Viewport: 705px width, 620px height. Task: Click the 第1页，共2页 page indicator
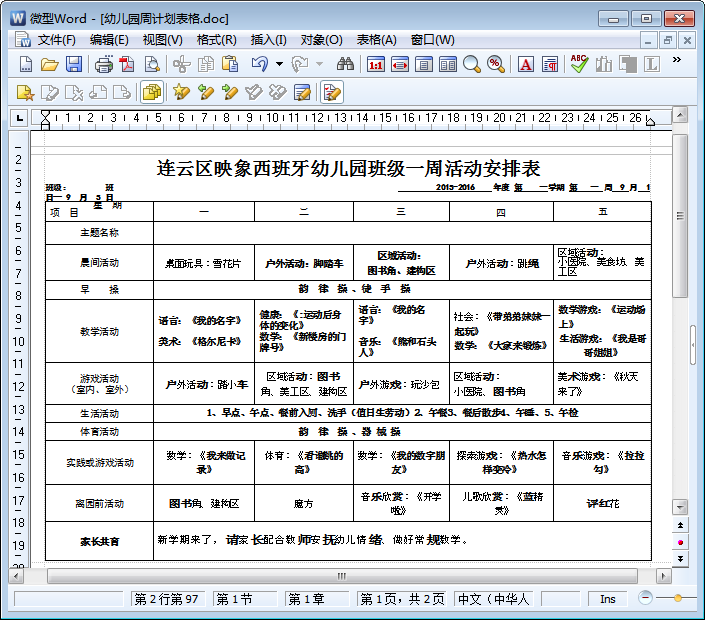tap(402, 599)
